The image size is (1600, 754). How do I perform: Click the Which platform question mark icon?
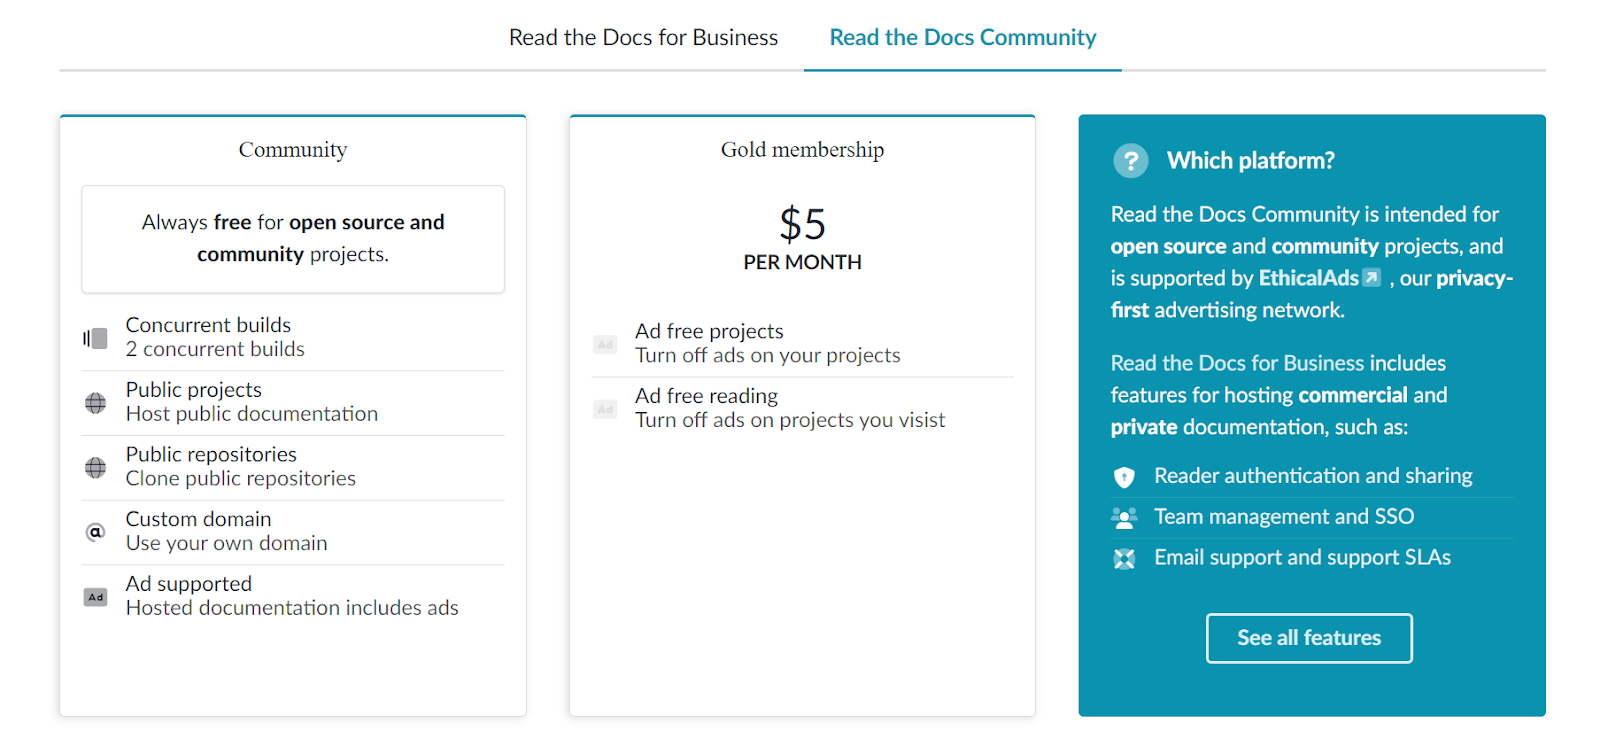click(x=1131, y=161)
